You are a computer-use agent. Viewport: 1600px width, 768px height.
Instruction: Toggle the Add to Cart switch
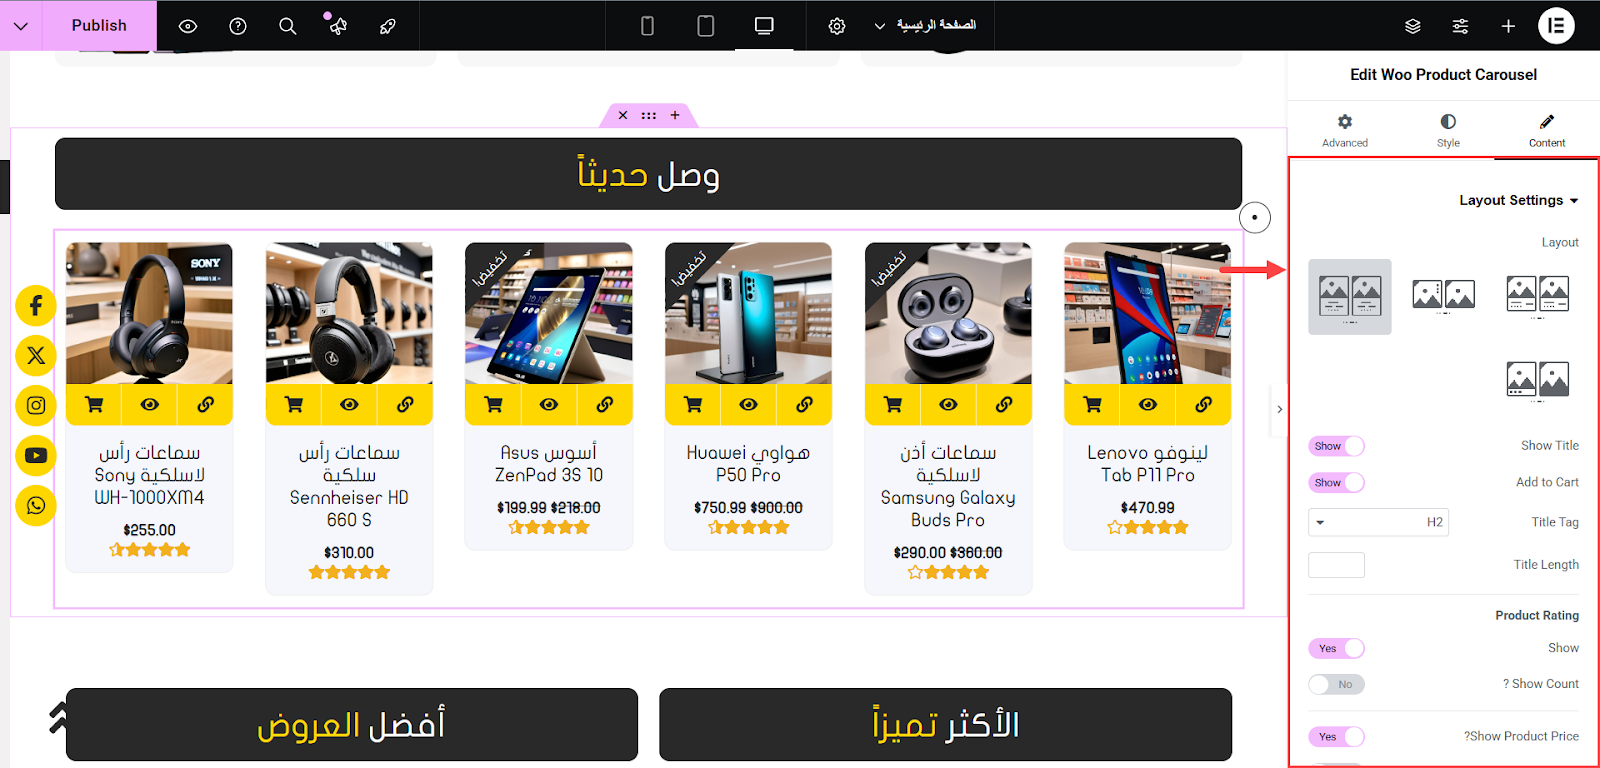tap(1336, 483)
